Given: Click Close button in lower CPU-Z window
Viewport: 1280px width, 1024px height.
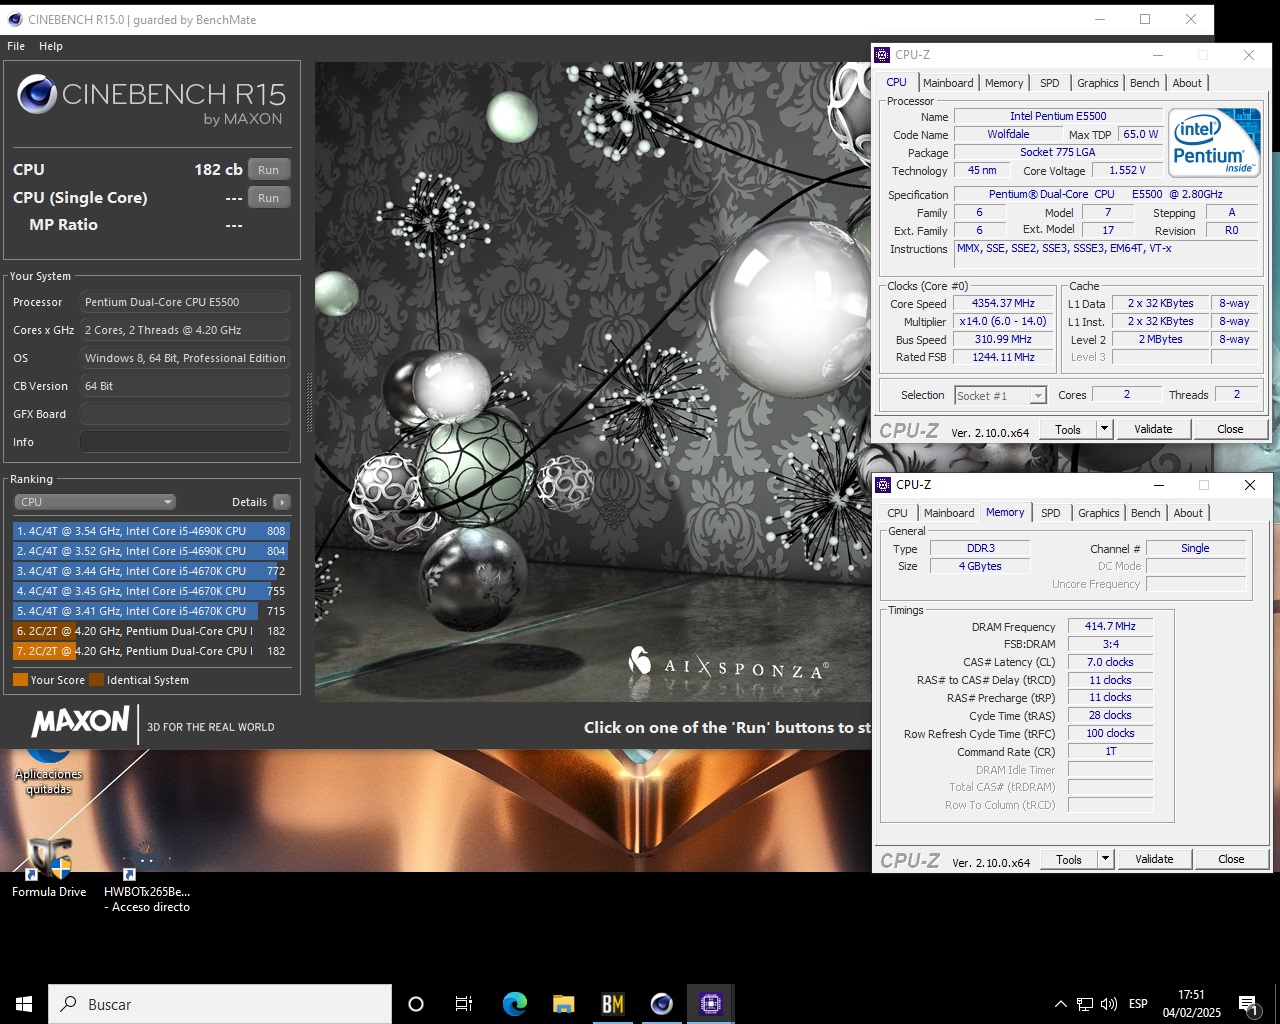Looking at the screenshot, I should click(1231, 859).
